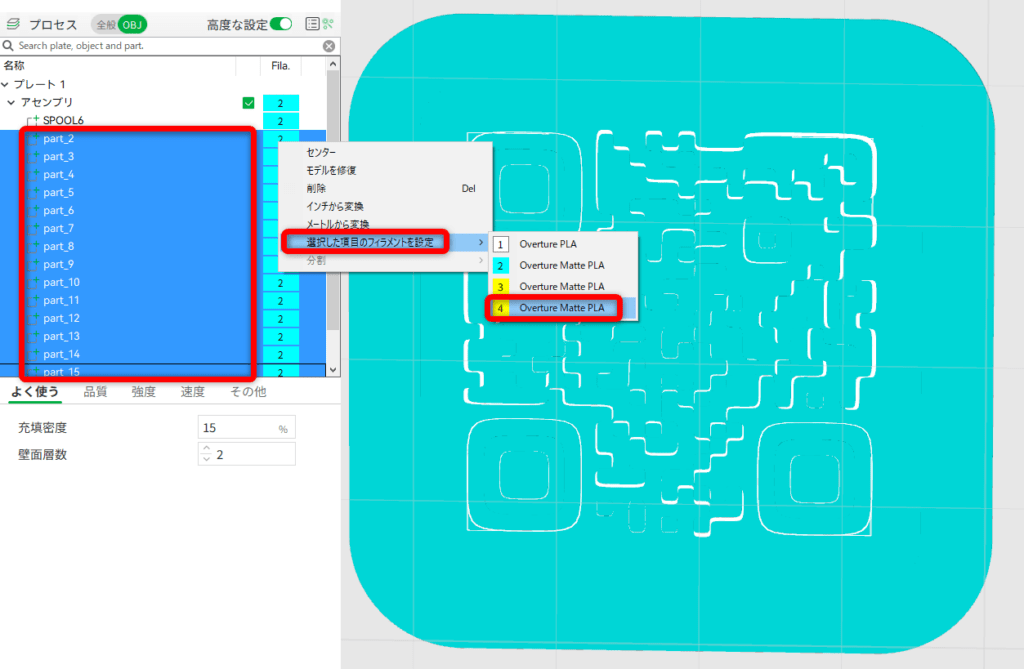Click the 充填密度 value field
1024x669 pixels.
(x=246, y=428)
